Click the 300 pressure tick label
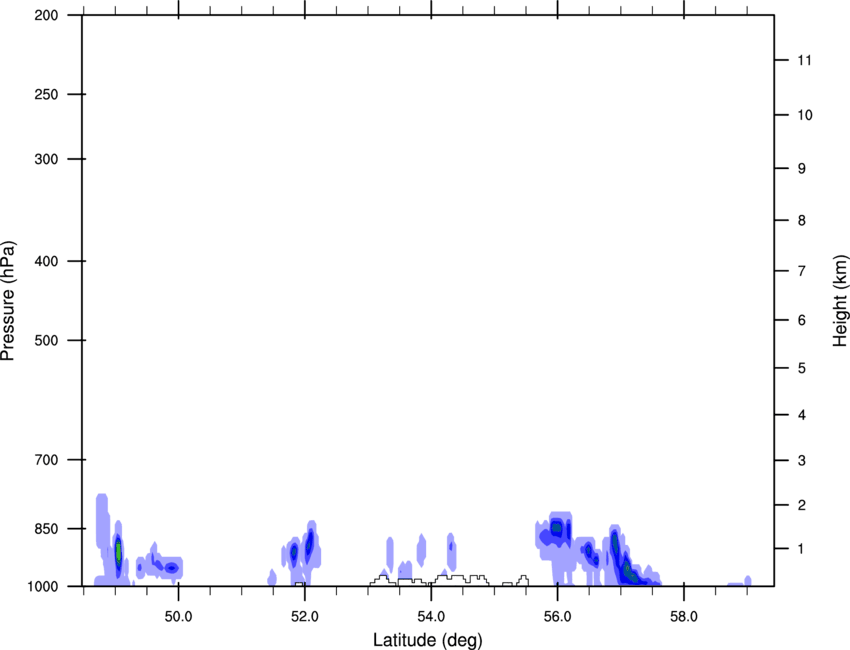The height and width of the screenshot is (650, 850). click(x=46, y=159)
